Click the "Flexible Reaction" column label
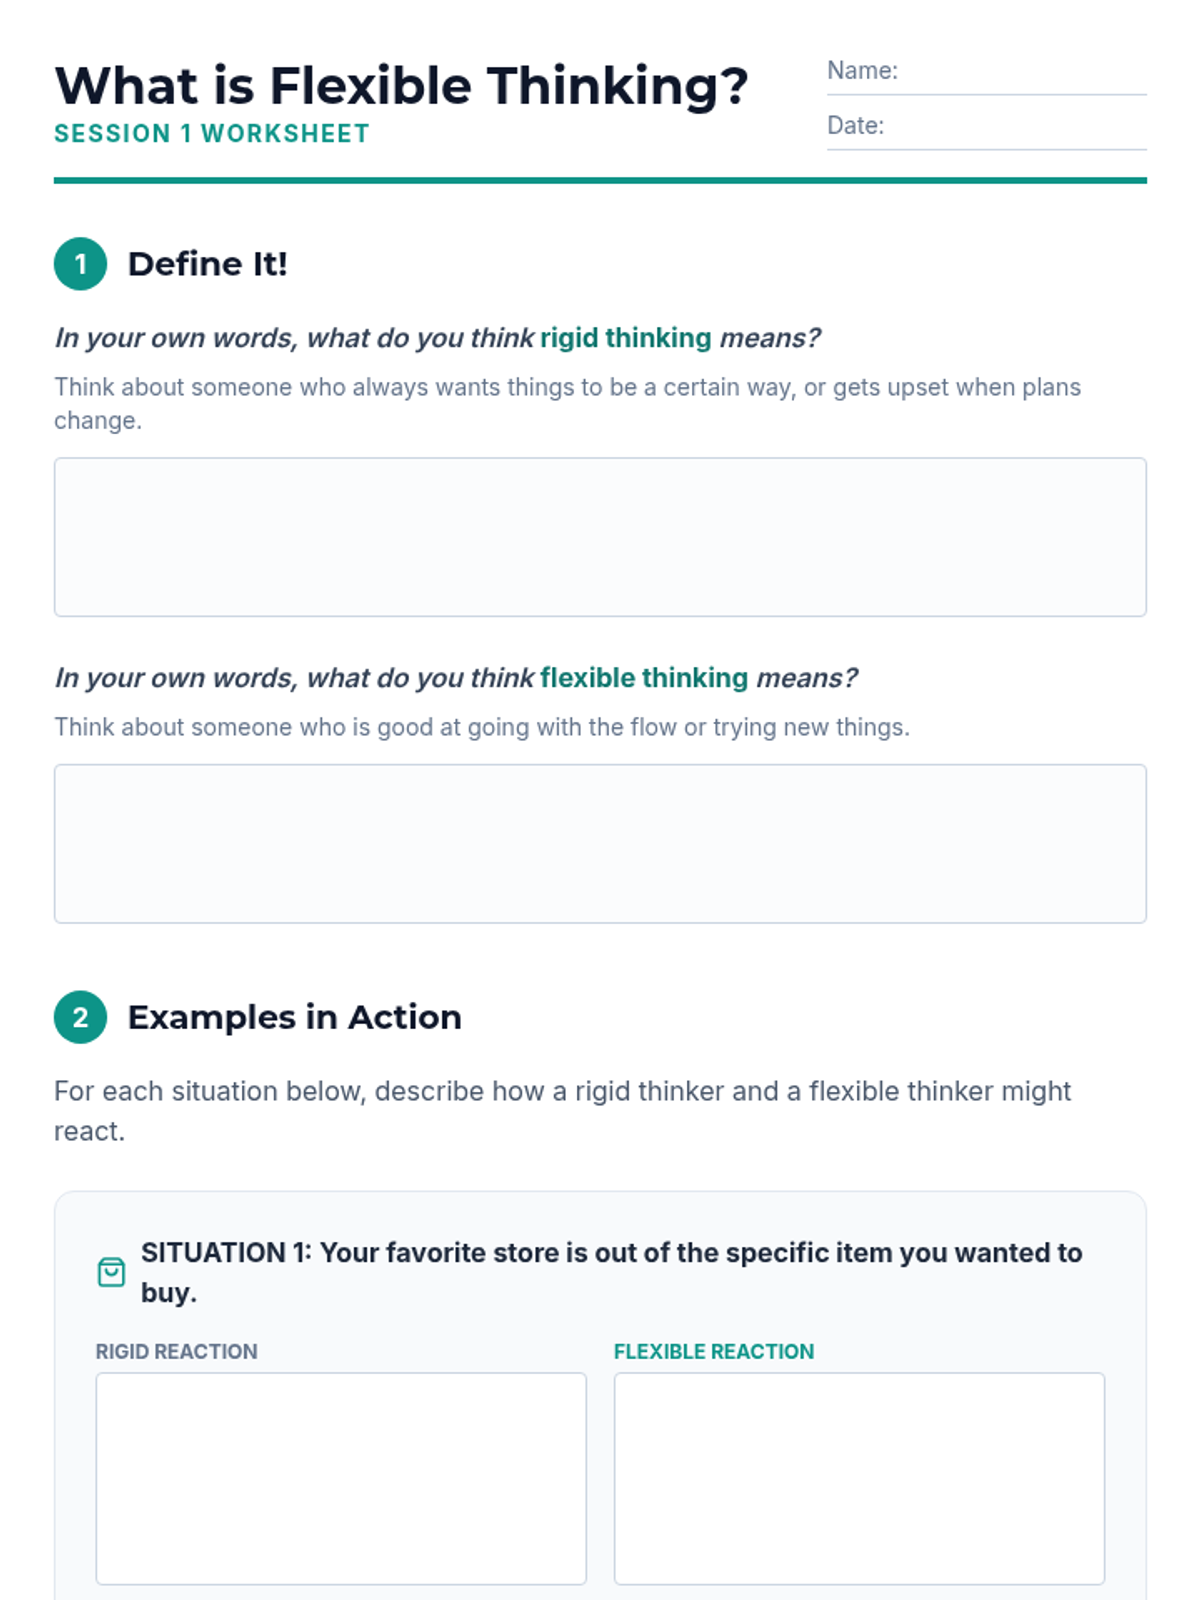The height and width of the screenshot is (1600, 1200). point(714,1352)
